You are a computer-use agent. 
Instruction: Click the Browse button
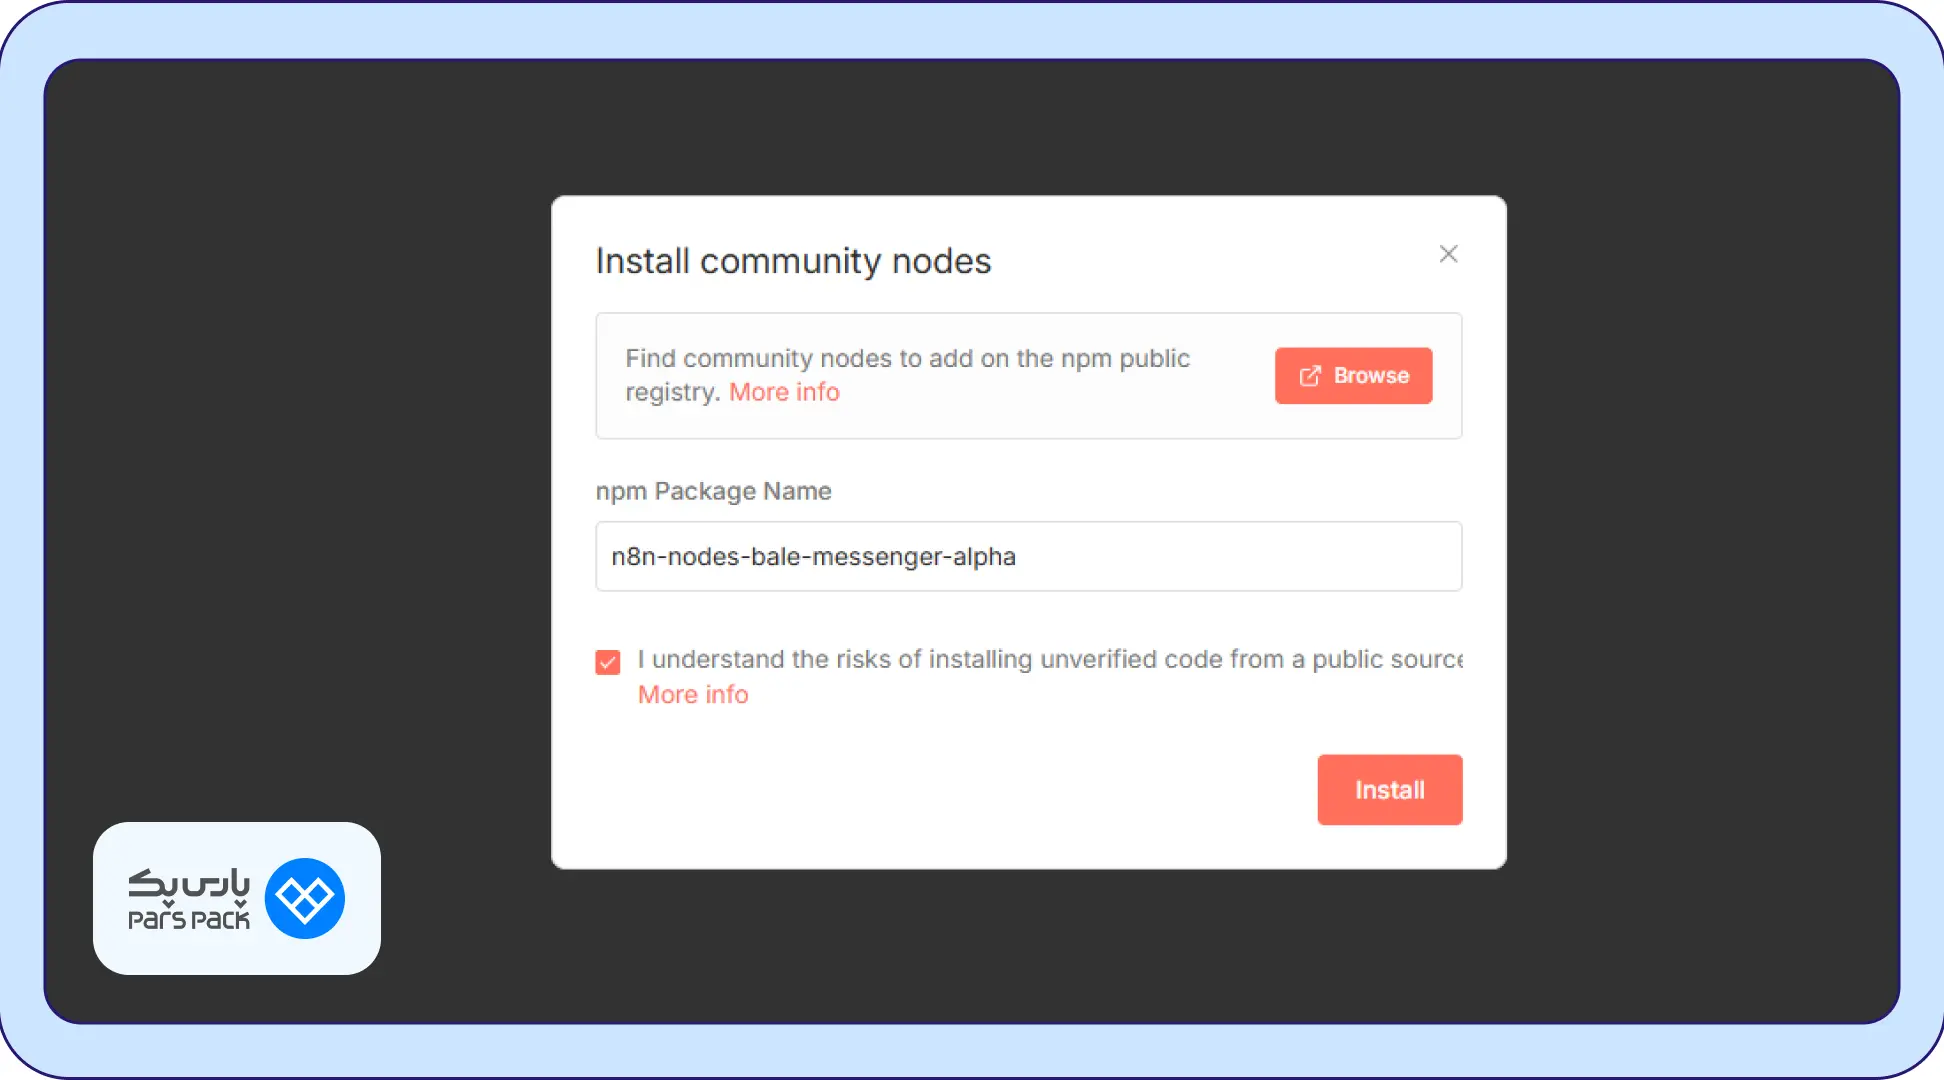tap(1353, 376)
